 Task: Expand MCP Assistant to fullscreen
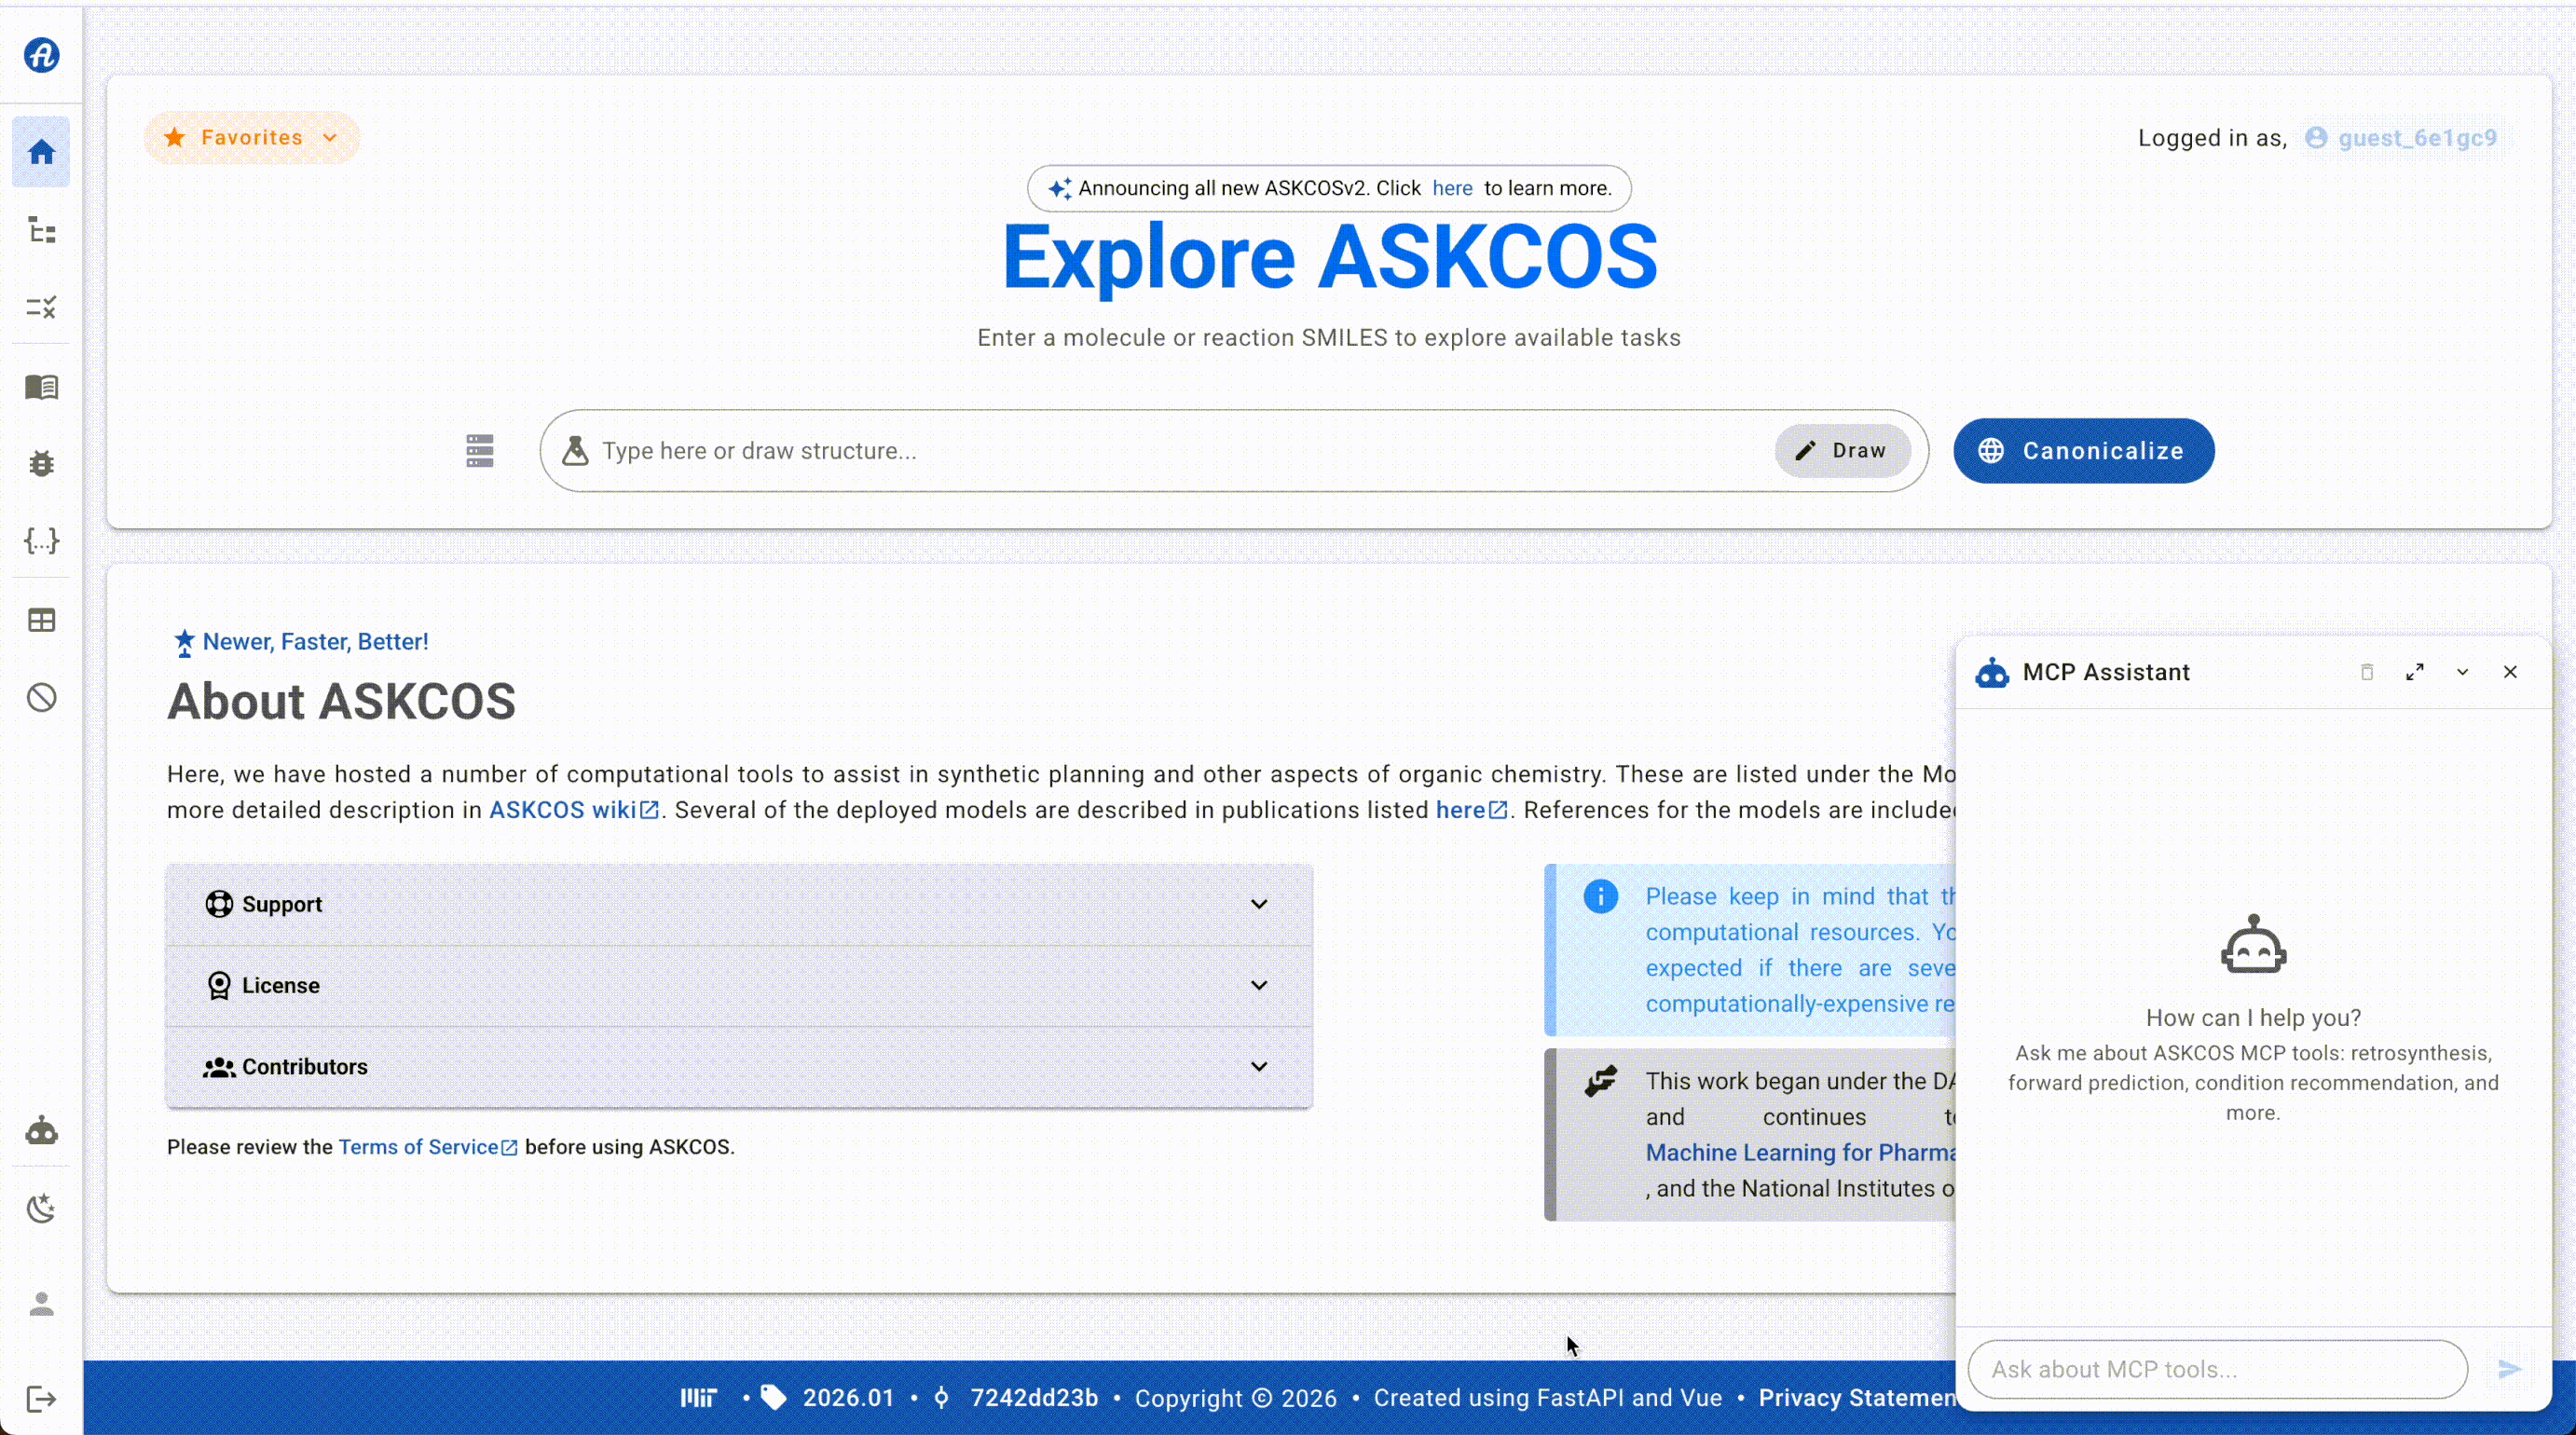coord(2415,672)
